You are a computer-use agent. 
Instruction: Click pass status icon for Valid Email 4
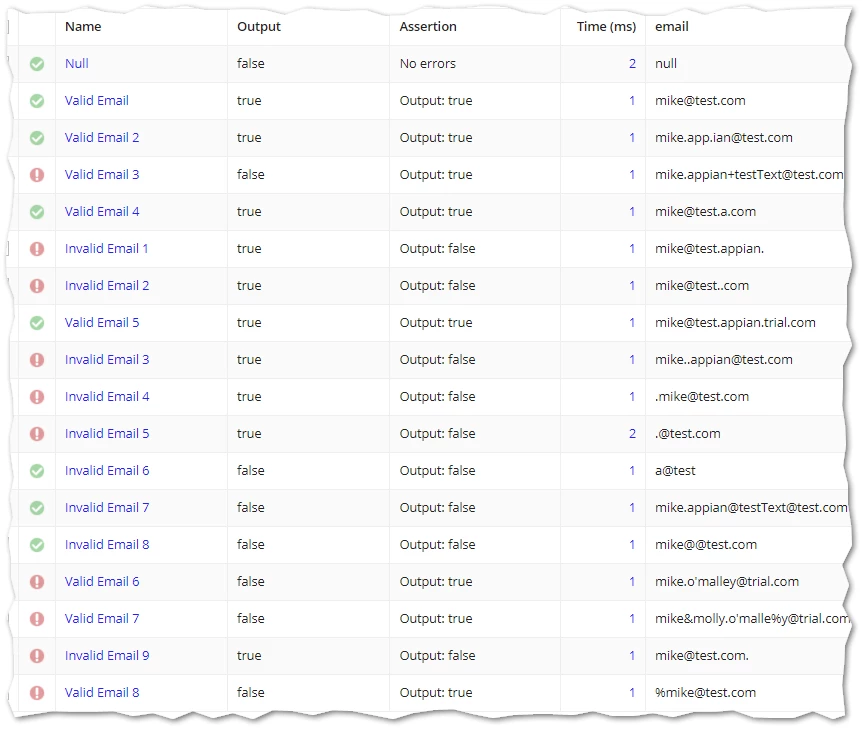point(37,212)
